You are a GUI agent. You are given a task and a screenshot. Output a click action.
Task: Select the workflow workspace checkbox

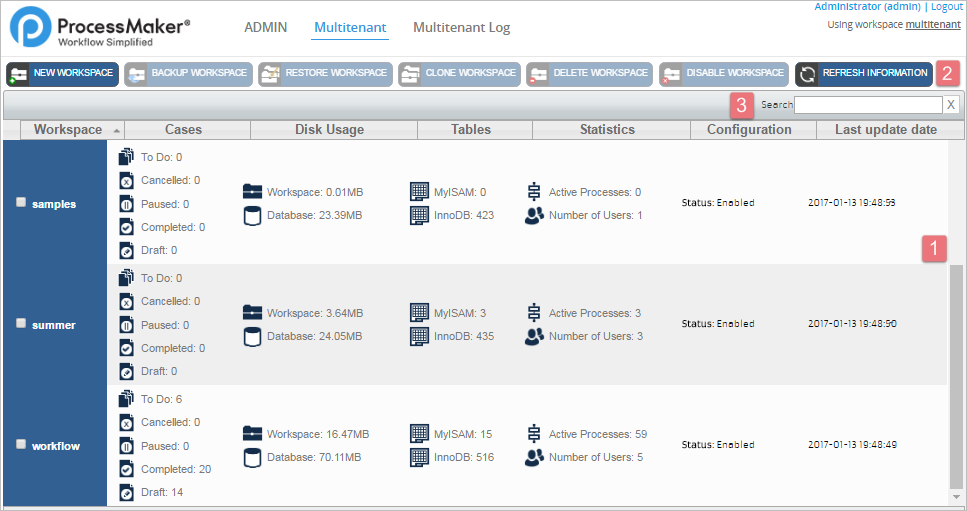tap(22, 445)
